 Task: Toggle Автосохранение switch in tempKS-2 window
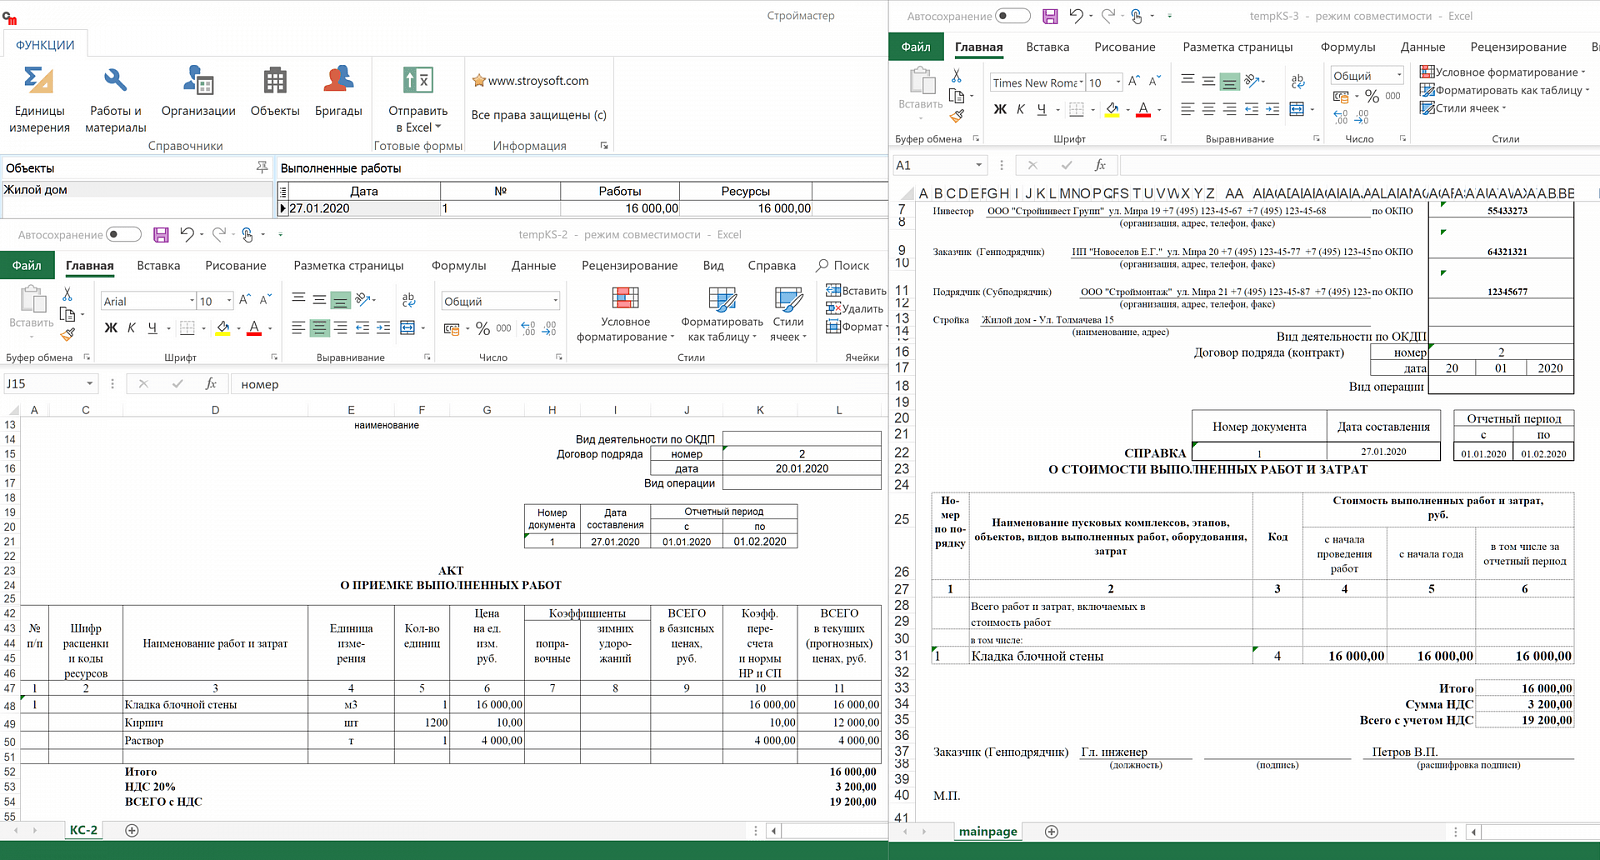pyautogui.click(x=124, y=235)
